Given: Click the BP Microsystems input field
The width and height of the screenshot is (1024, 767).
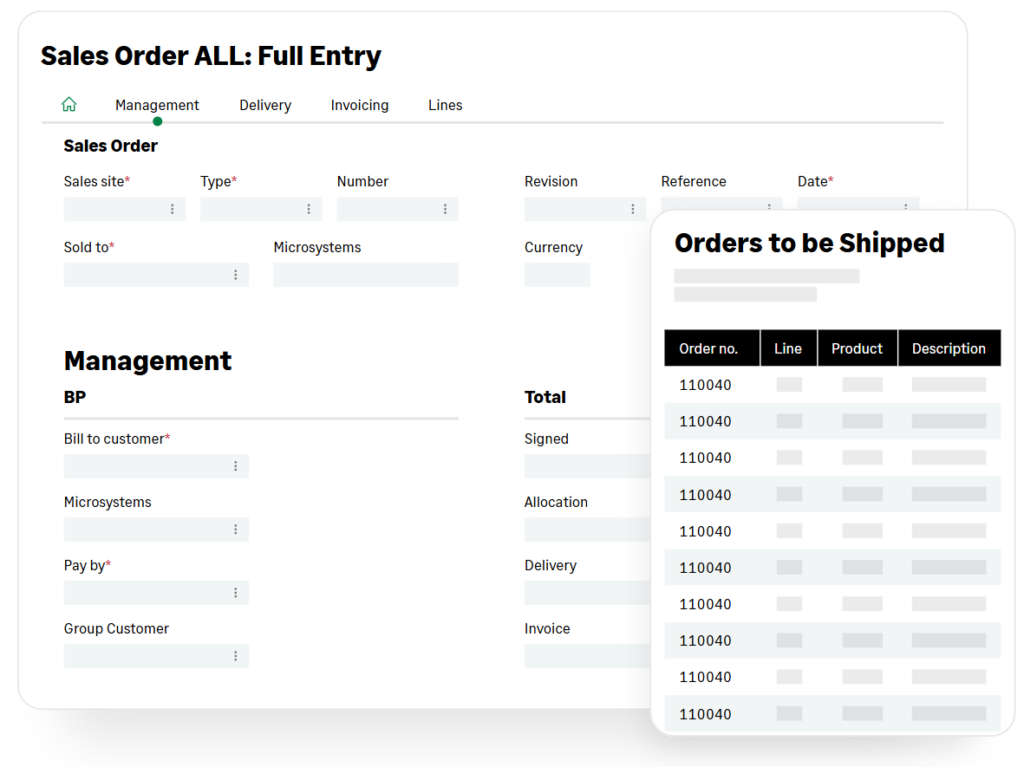Looking at the screenshot, I should click(x=156, y=529).
